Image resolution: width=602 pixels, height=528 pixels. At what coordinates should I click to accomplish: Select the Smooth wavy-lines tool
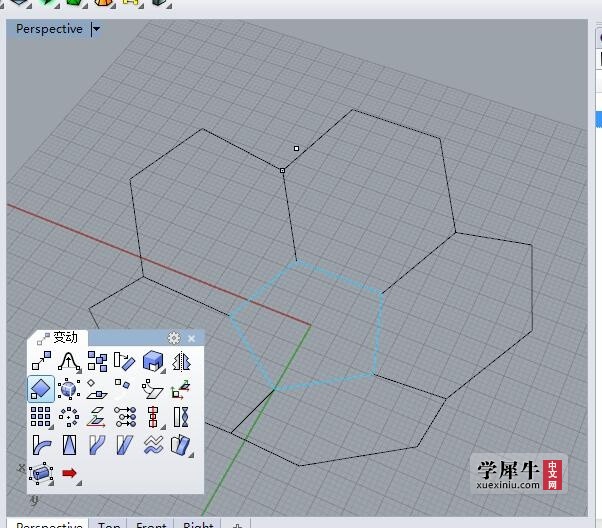tap(153, 445)
